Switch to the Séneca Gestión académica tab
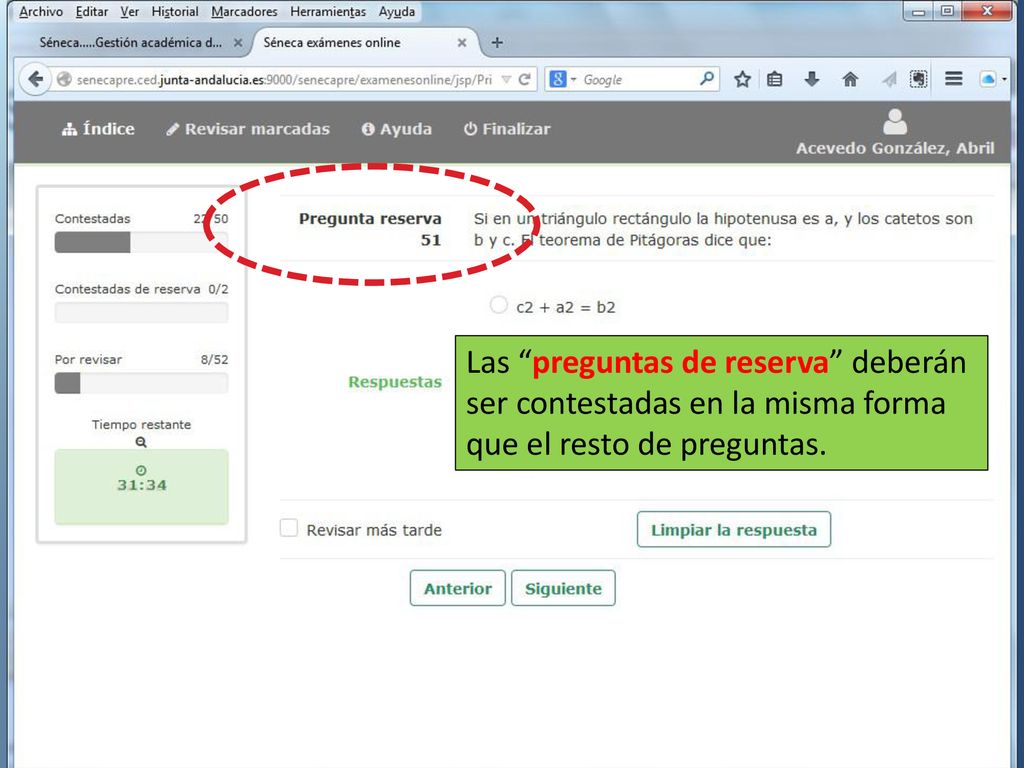The image size is (1024, 768). tap(131, 42)
